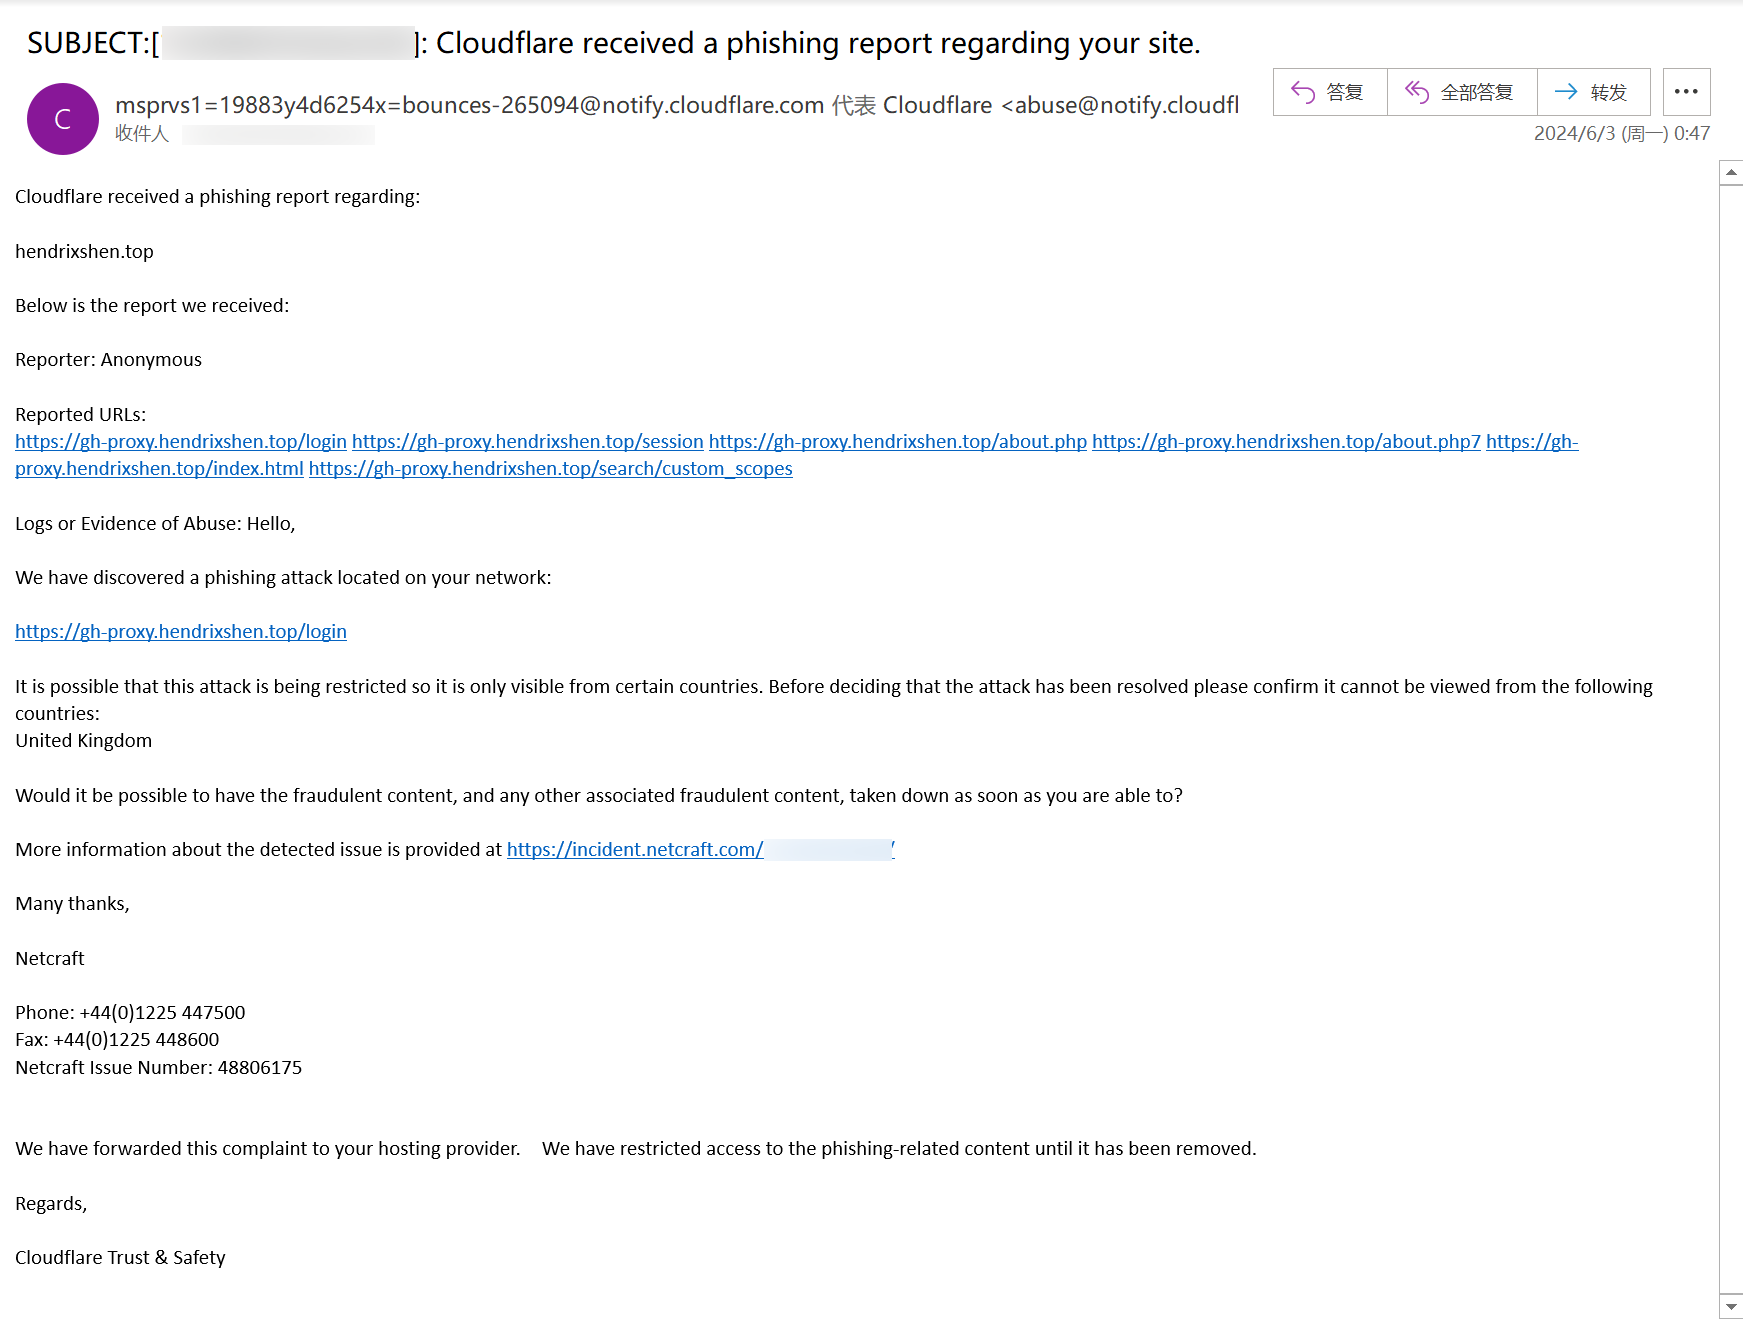This screenshot has height=1319, width=1743.
Task: Click the scroll down arrow
Action: click(x=1731, y=1306)
